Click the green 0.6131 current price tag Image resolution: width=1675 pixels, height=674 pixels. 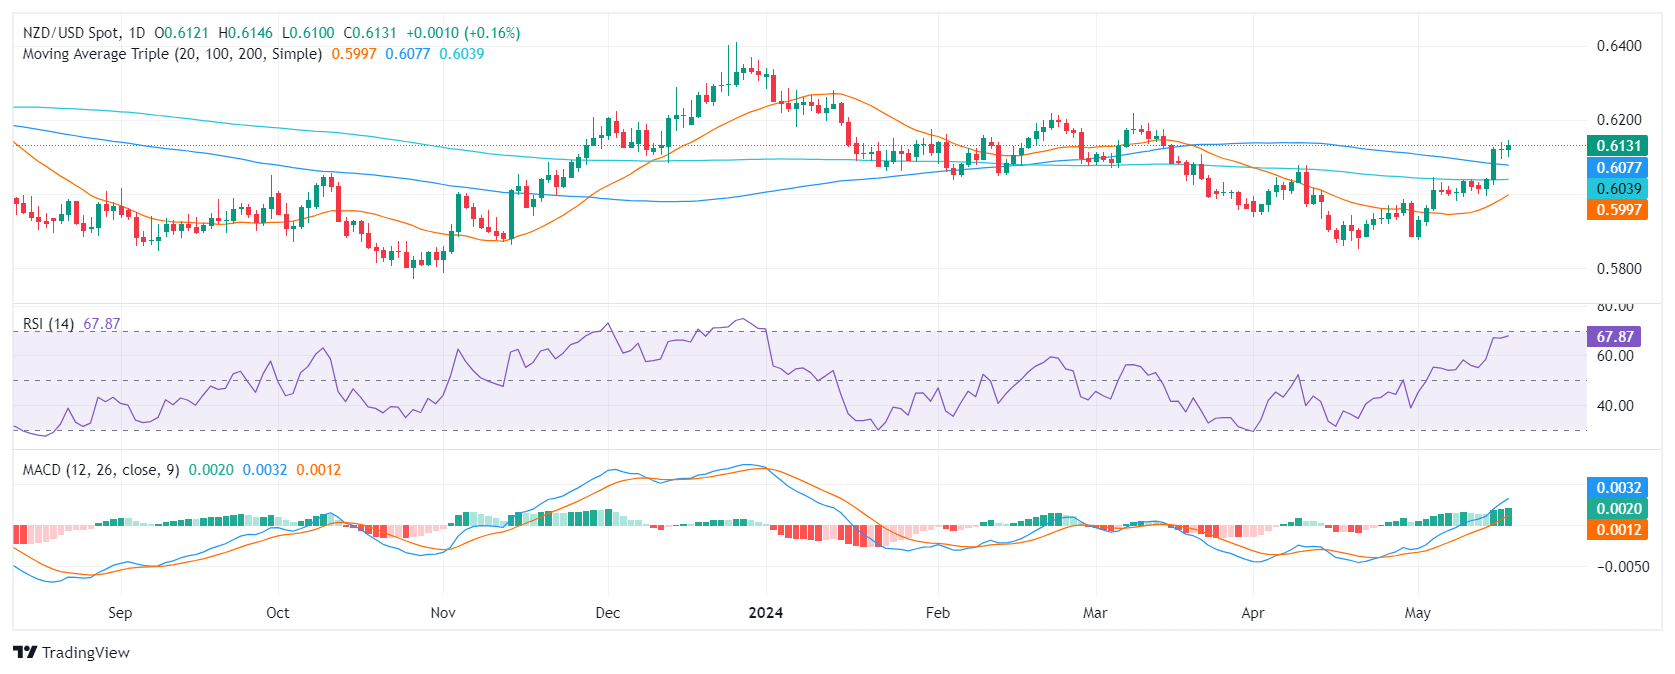(1617, 146)
